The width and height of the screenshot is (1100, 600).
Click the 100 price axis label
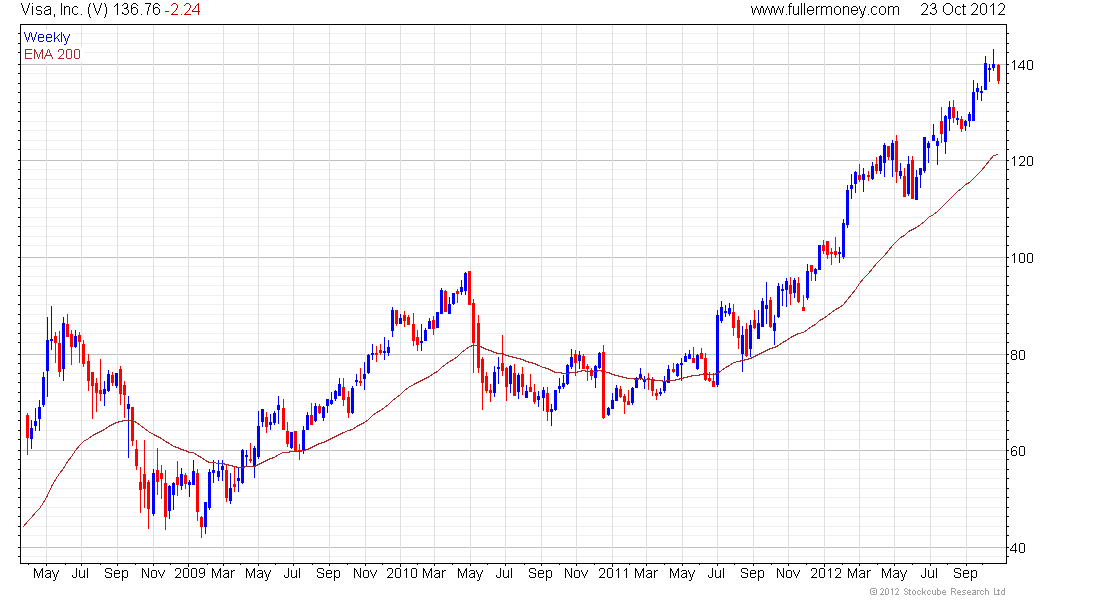pos(1022,258)
